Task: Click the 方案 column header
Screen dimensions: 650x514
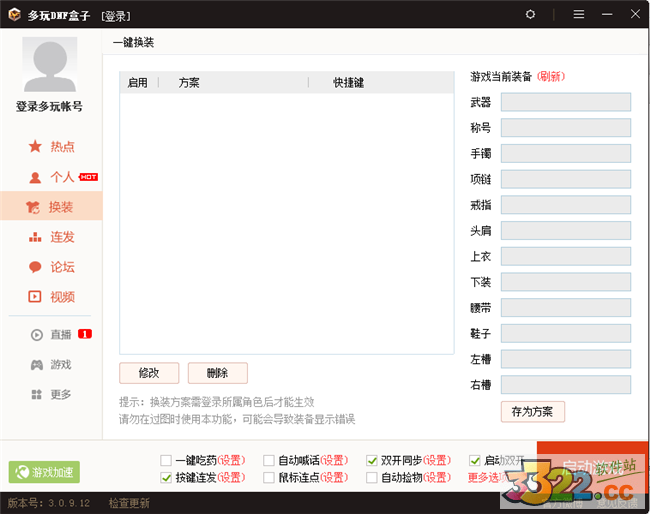Action: (x=189, y=83)
